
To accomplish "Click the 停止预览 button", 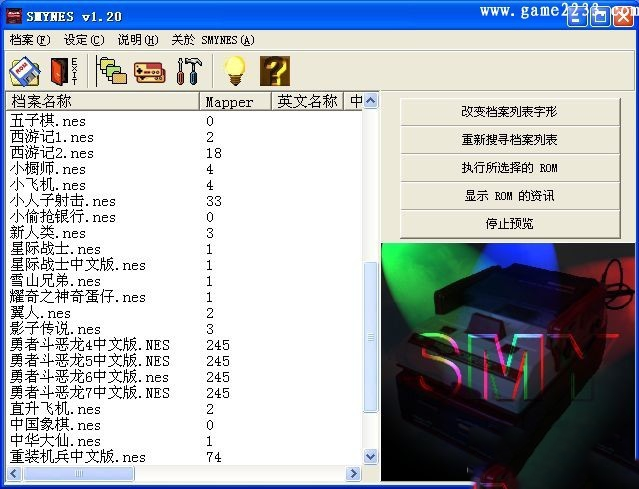I will pyautogui.click(x=510, y=224).
